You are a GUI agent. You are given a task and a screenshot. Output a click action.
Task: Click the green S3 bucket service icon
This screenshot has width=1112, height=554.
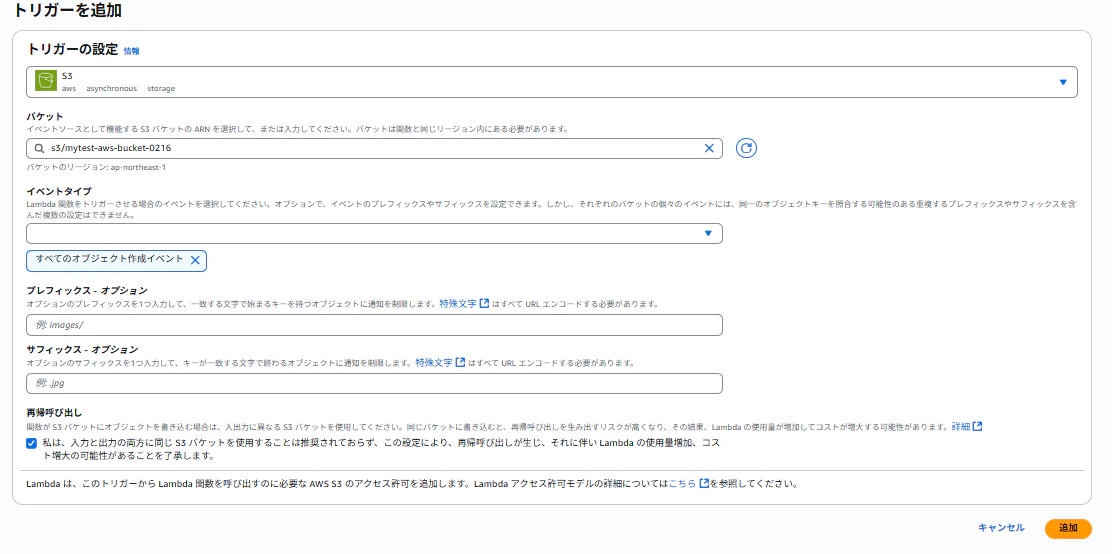(45, 82)
